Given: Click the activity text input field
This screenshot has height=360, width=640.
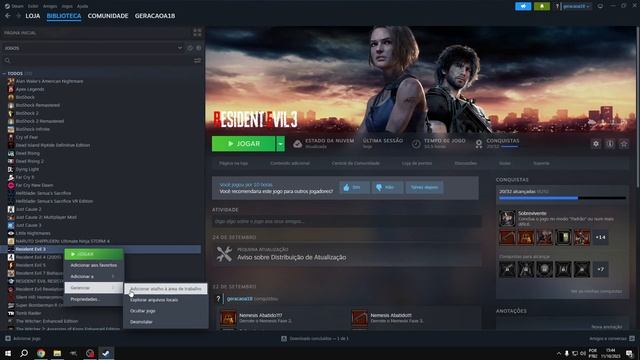Looking at the screenshot, I should pos(346,221).
